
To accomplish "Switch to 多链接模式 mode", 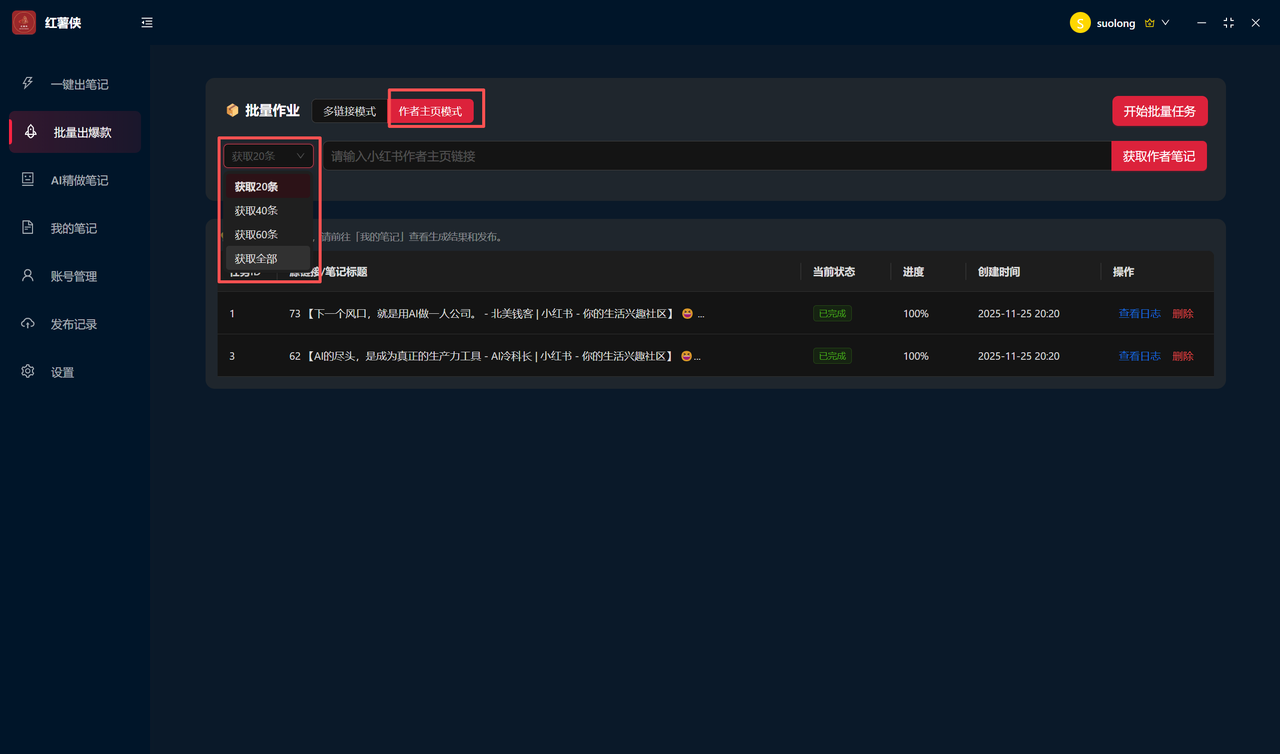I will click(x=349, y=111).
